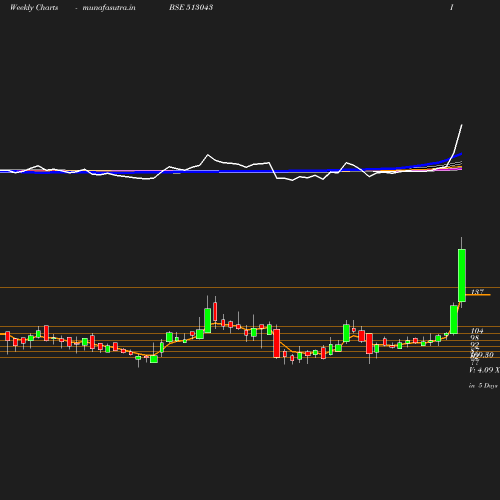Click the 'V: 4.09 X' volume label
Viewport: 500px width, 500px height.
pyautogui.click(x=484, y=370)
